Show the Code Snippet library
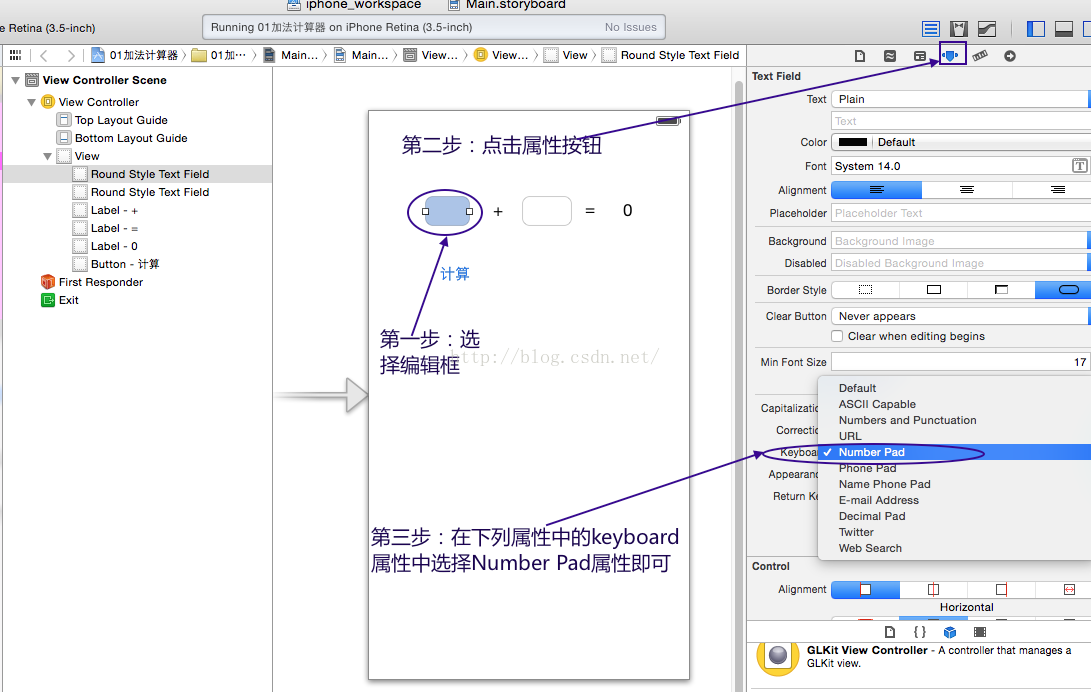The height and width of the screenshot is (692, 1091). point(919,631)
